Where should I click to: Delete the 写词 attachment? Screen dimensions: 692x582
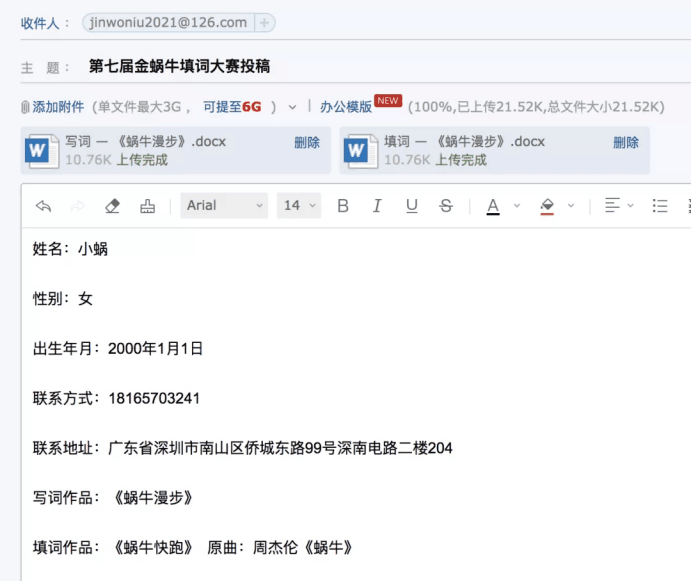coord(307,143)
